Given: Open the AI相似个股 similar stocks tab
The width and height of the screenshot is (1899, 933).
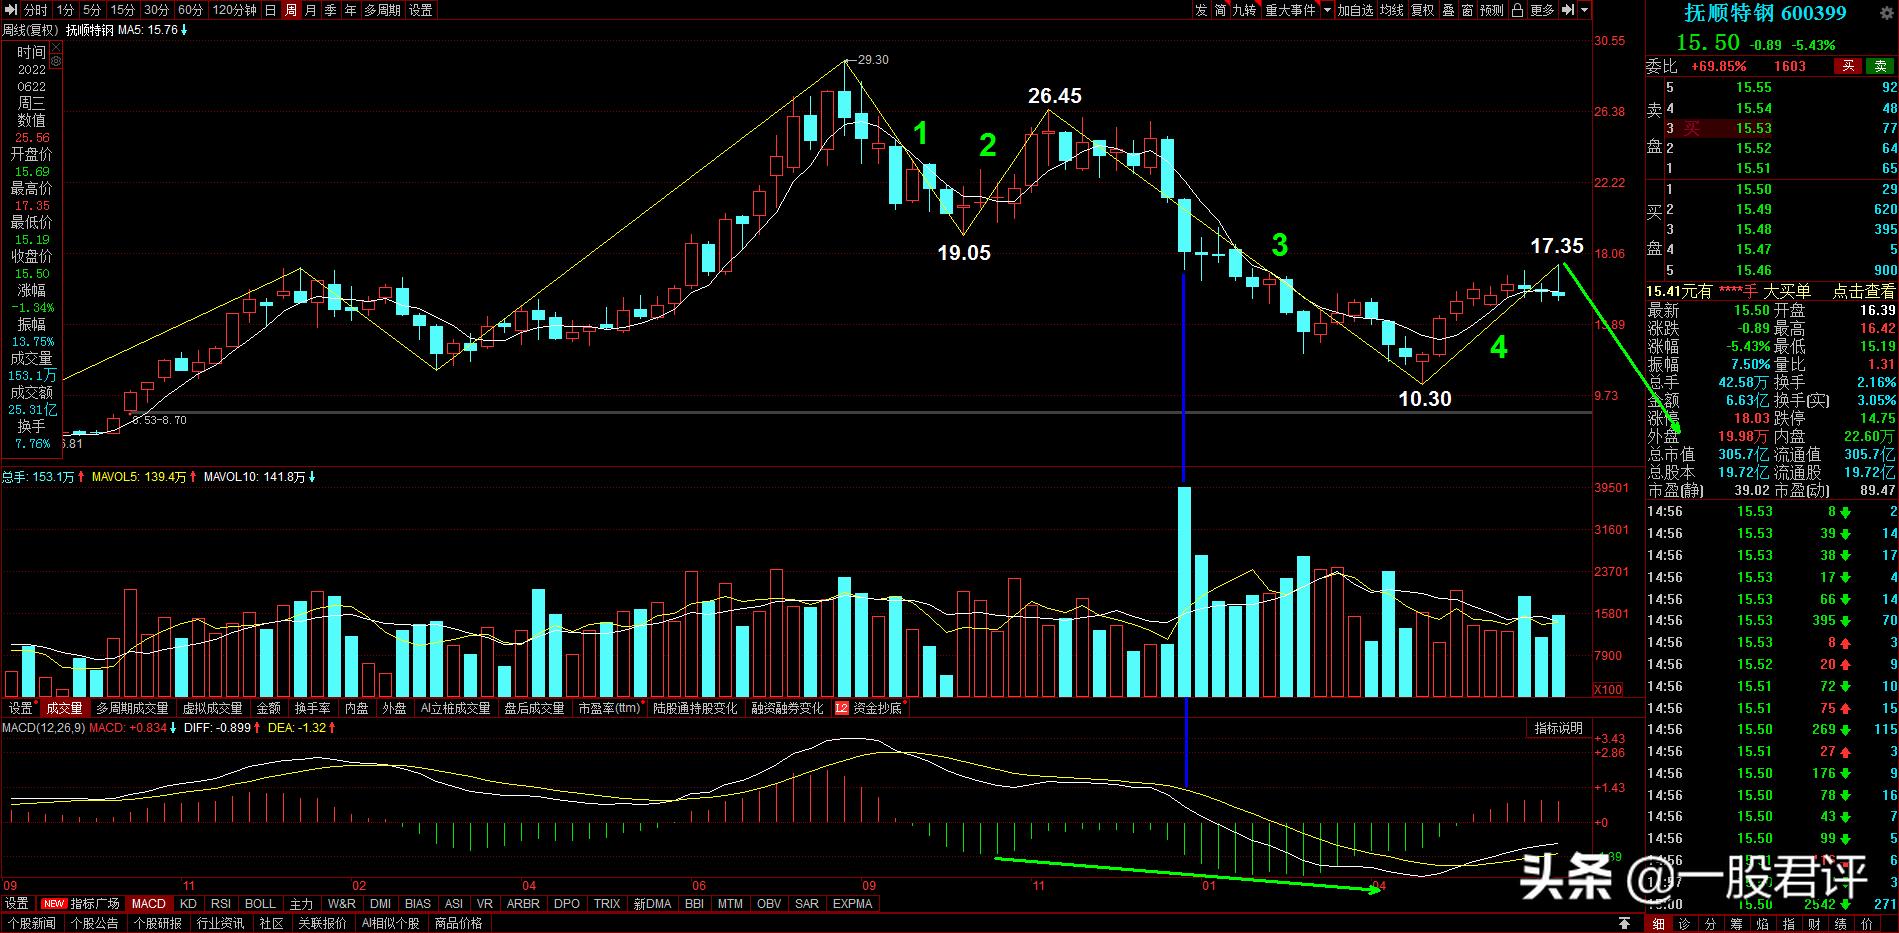Looking at the screenshot, I should [x=390, y=924].
